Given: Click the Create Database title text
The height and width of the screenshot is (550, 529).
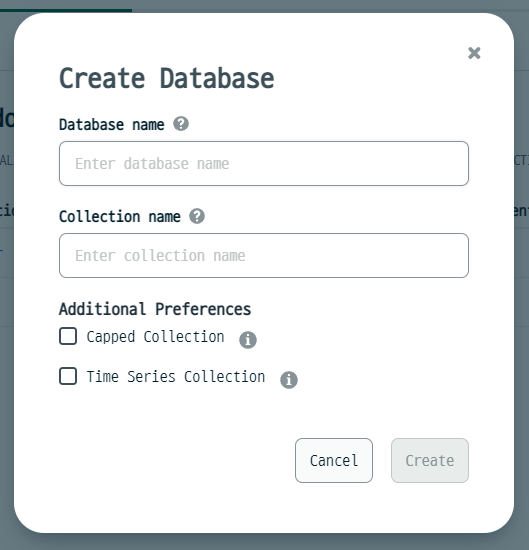Looking at the screenshot, I should coord(167,78).
